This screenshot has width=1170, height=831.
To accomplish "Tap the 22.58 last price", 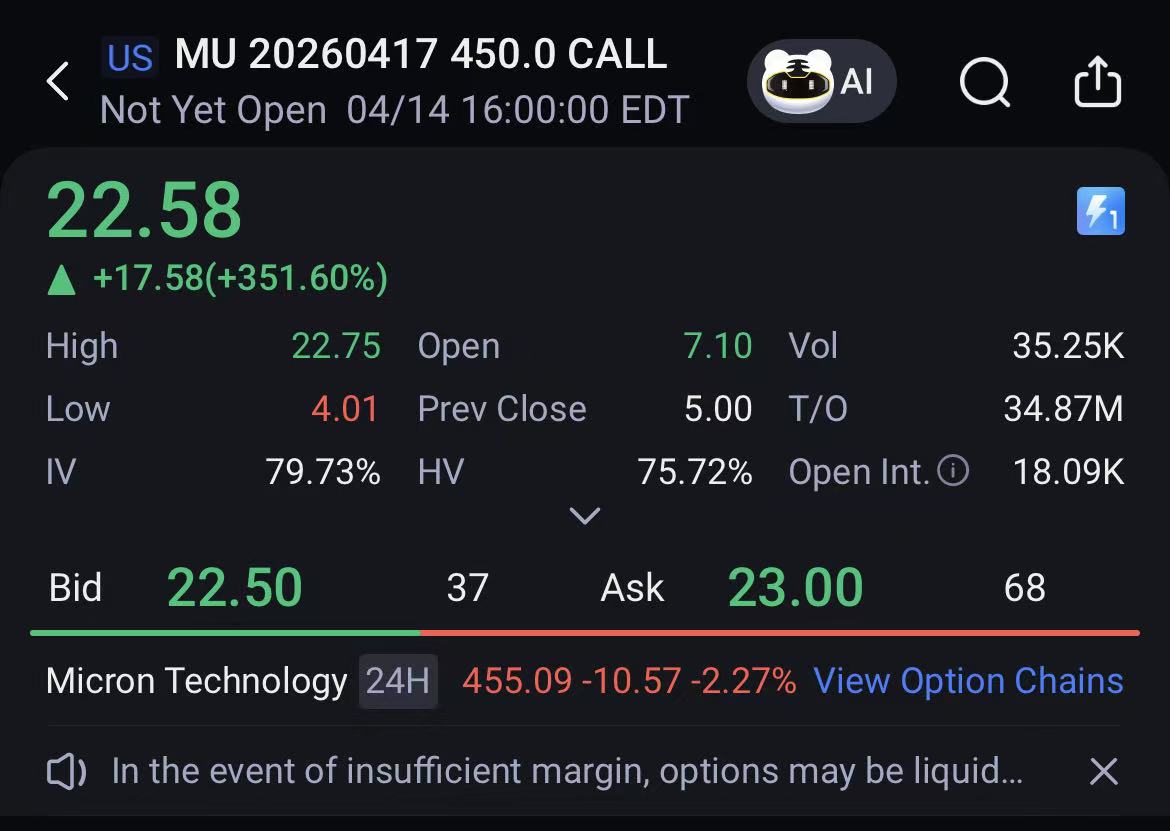I will pos(144,211).
